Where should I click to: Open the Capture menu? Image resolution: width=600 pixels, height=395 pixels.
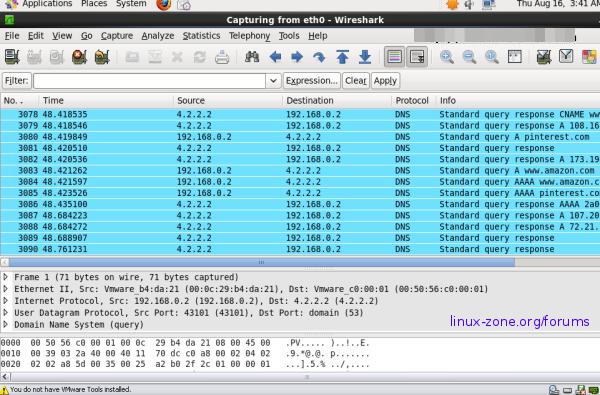pyautogui.click(x=117, y=36)
